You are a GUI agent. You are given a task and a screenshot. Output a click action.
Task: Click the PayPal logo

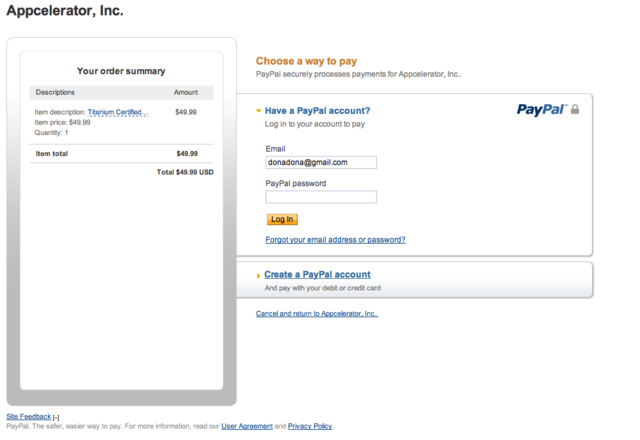pyautogui.click(x=541, y=109)
